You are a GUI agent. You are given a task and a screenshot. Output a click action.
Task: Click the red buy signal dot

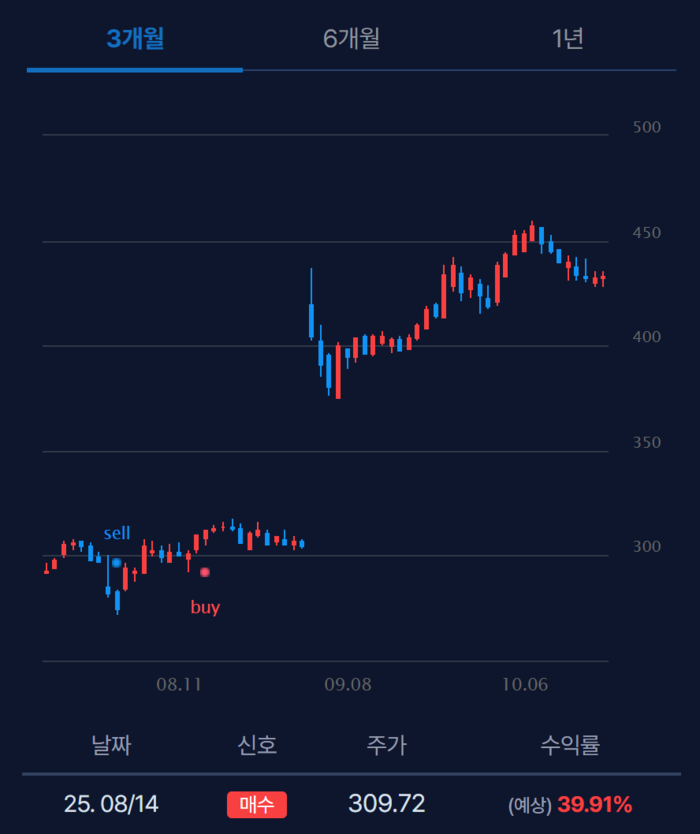tap(205, 572)
